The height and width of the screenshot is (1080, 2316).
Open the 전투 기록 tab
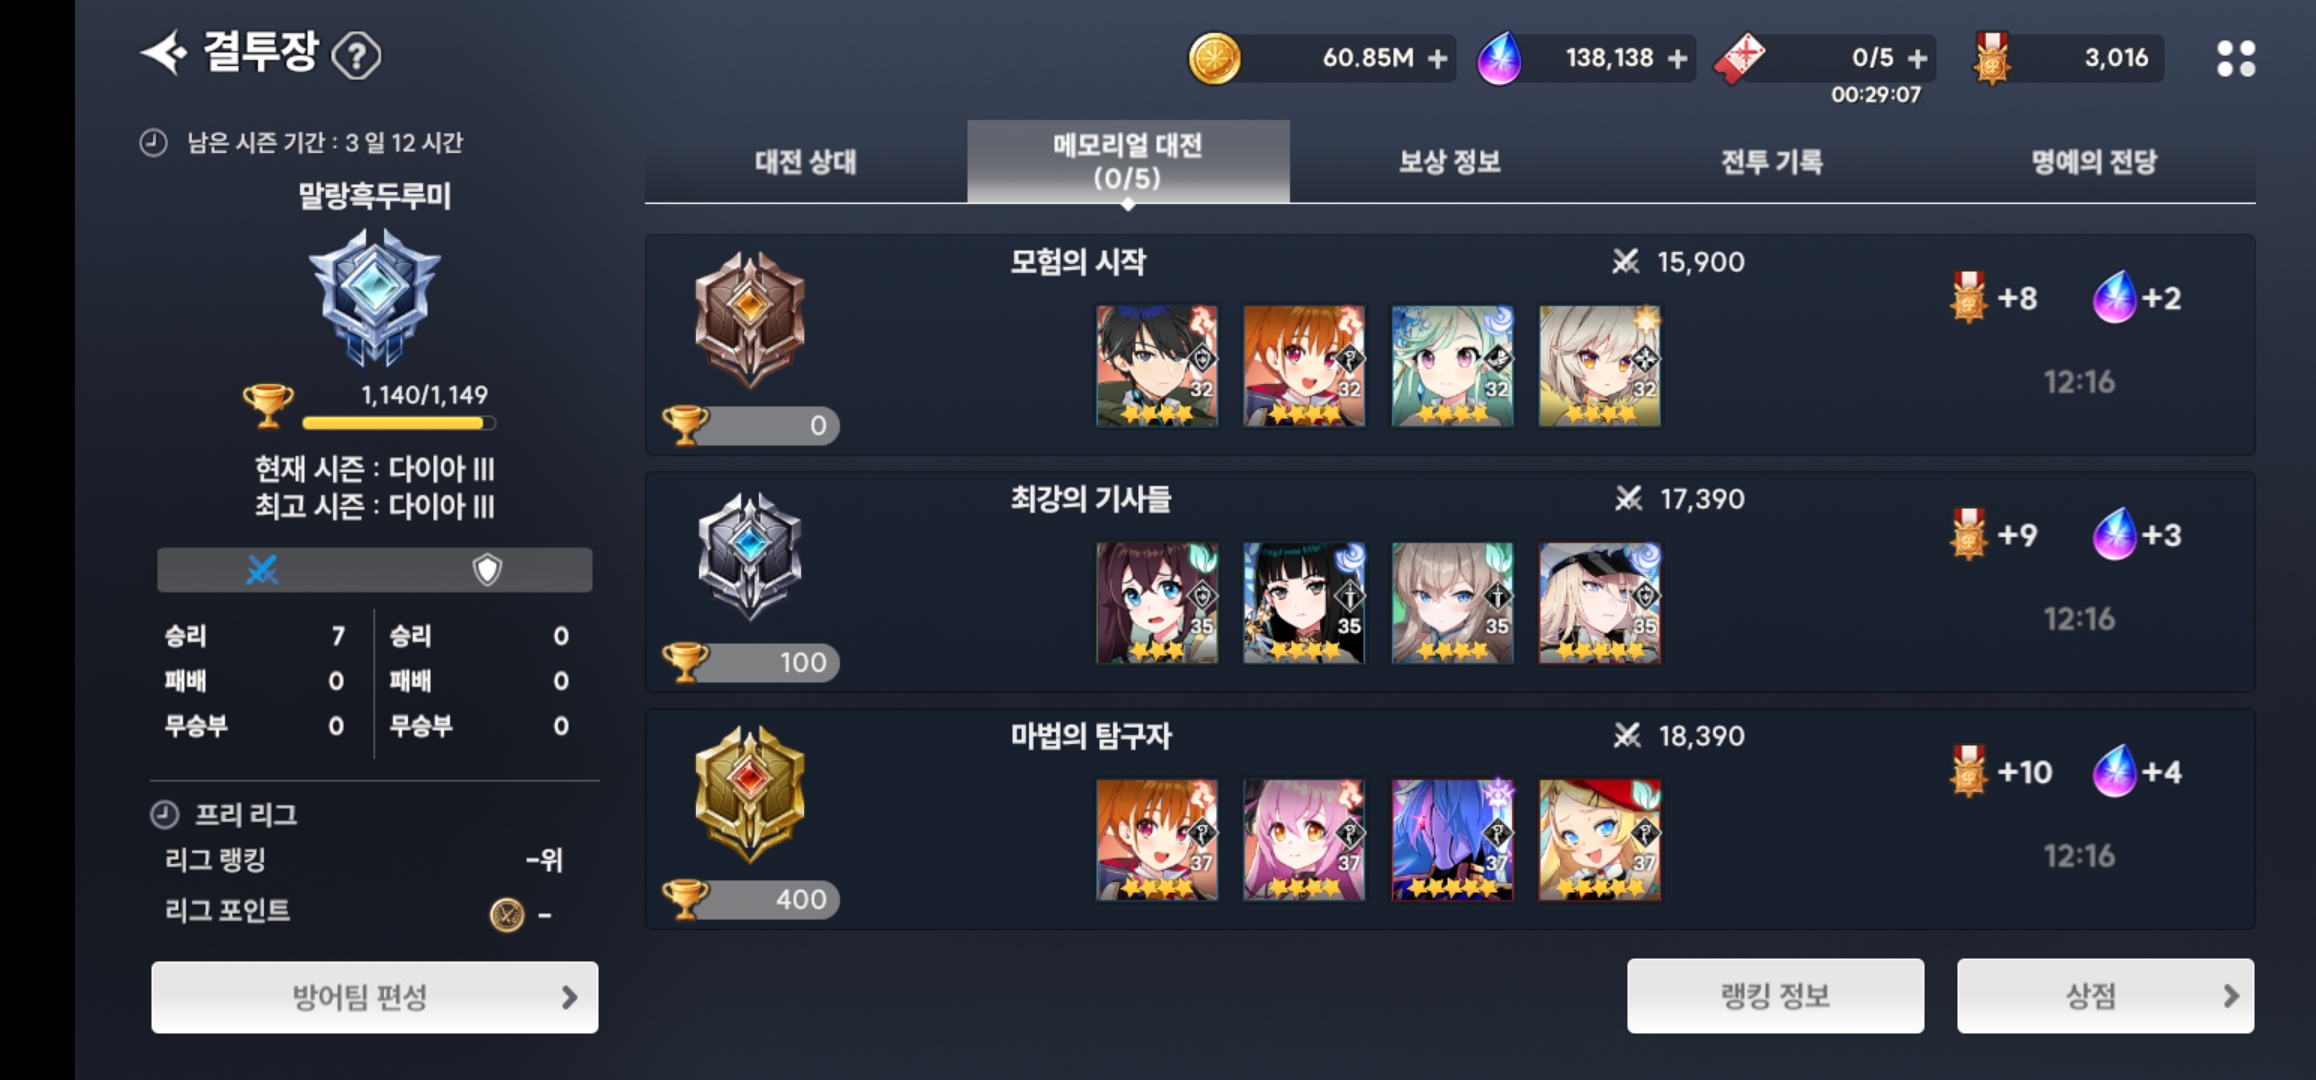(1772, 162)
